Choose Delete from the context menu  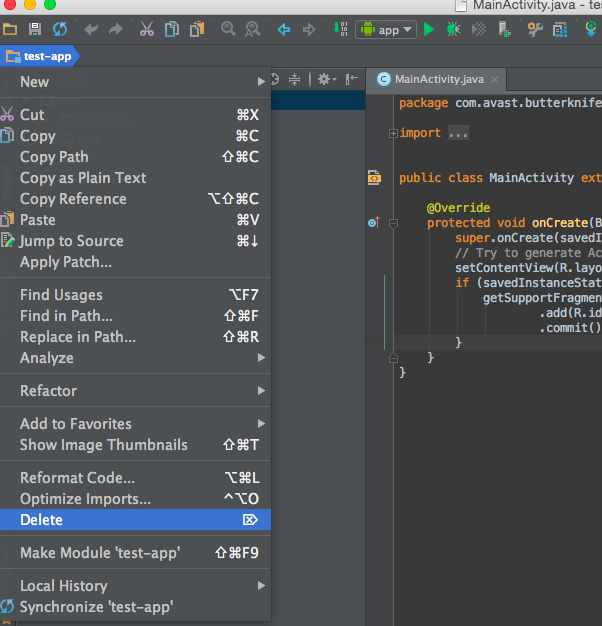pos(135,520)
